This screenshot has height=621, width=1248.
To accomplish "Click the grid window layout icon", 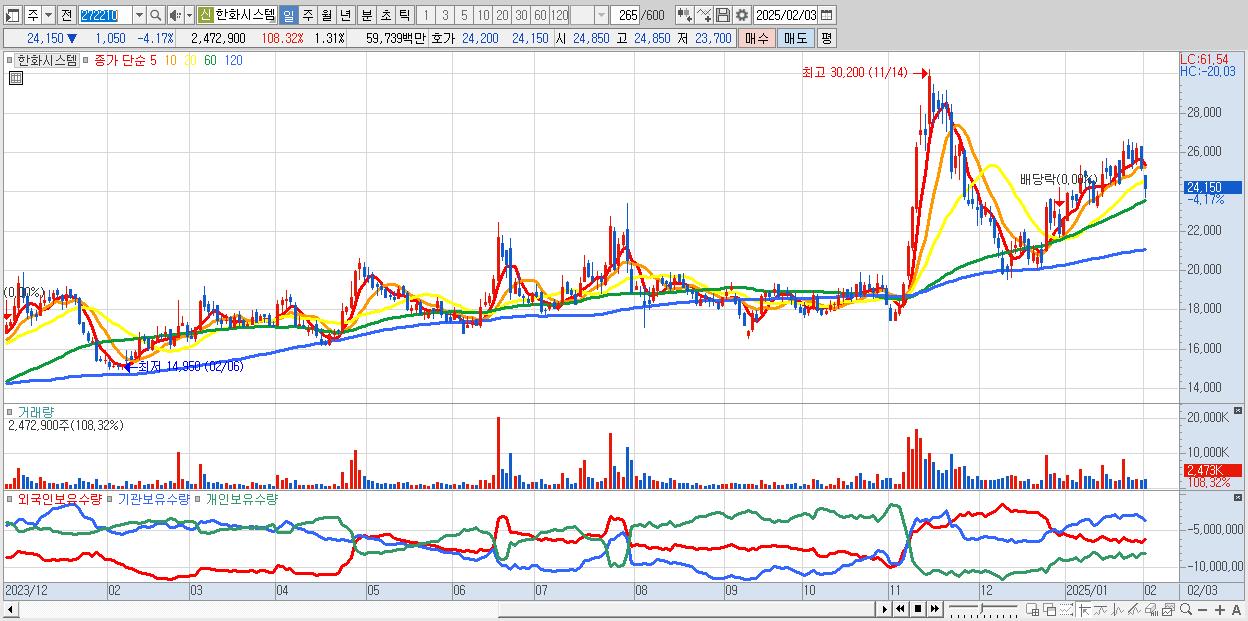I will pos(1033,609).
